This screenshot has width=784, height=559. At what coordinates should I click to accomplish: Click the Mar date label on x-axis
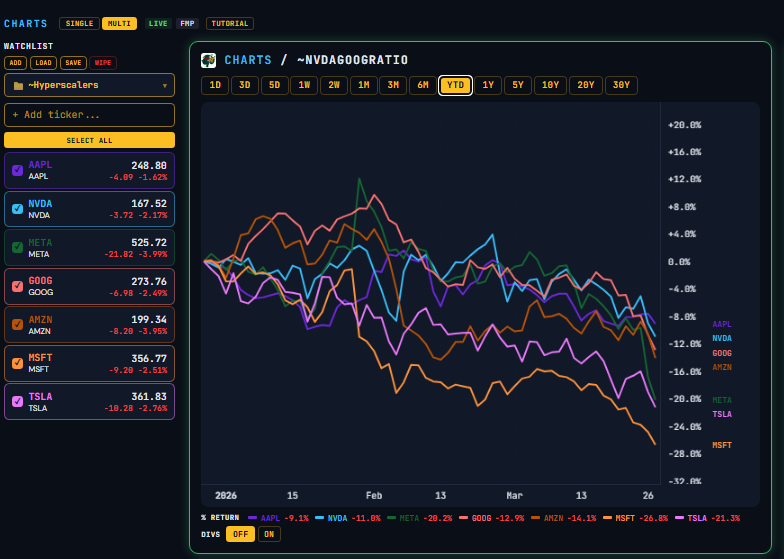[x=514, y=496]
